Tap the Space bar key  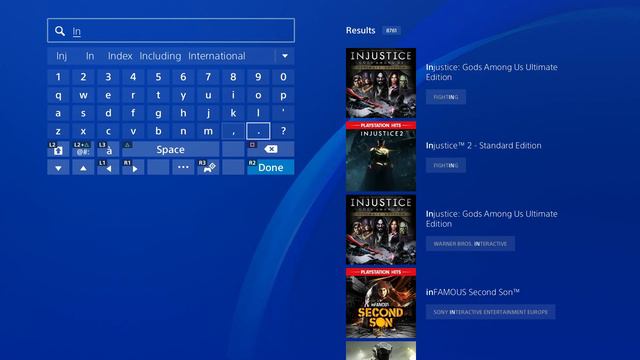coord(171,149)
